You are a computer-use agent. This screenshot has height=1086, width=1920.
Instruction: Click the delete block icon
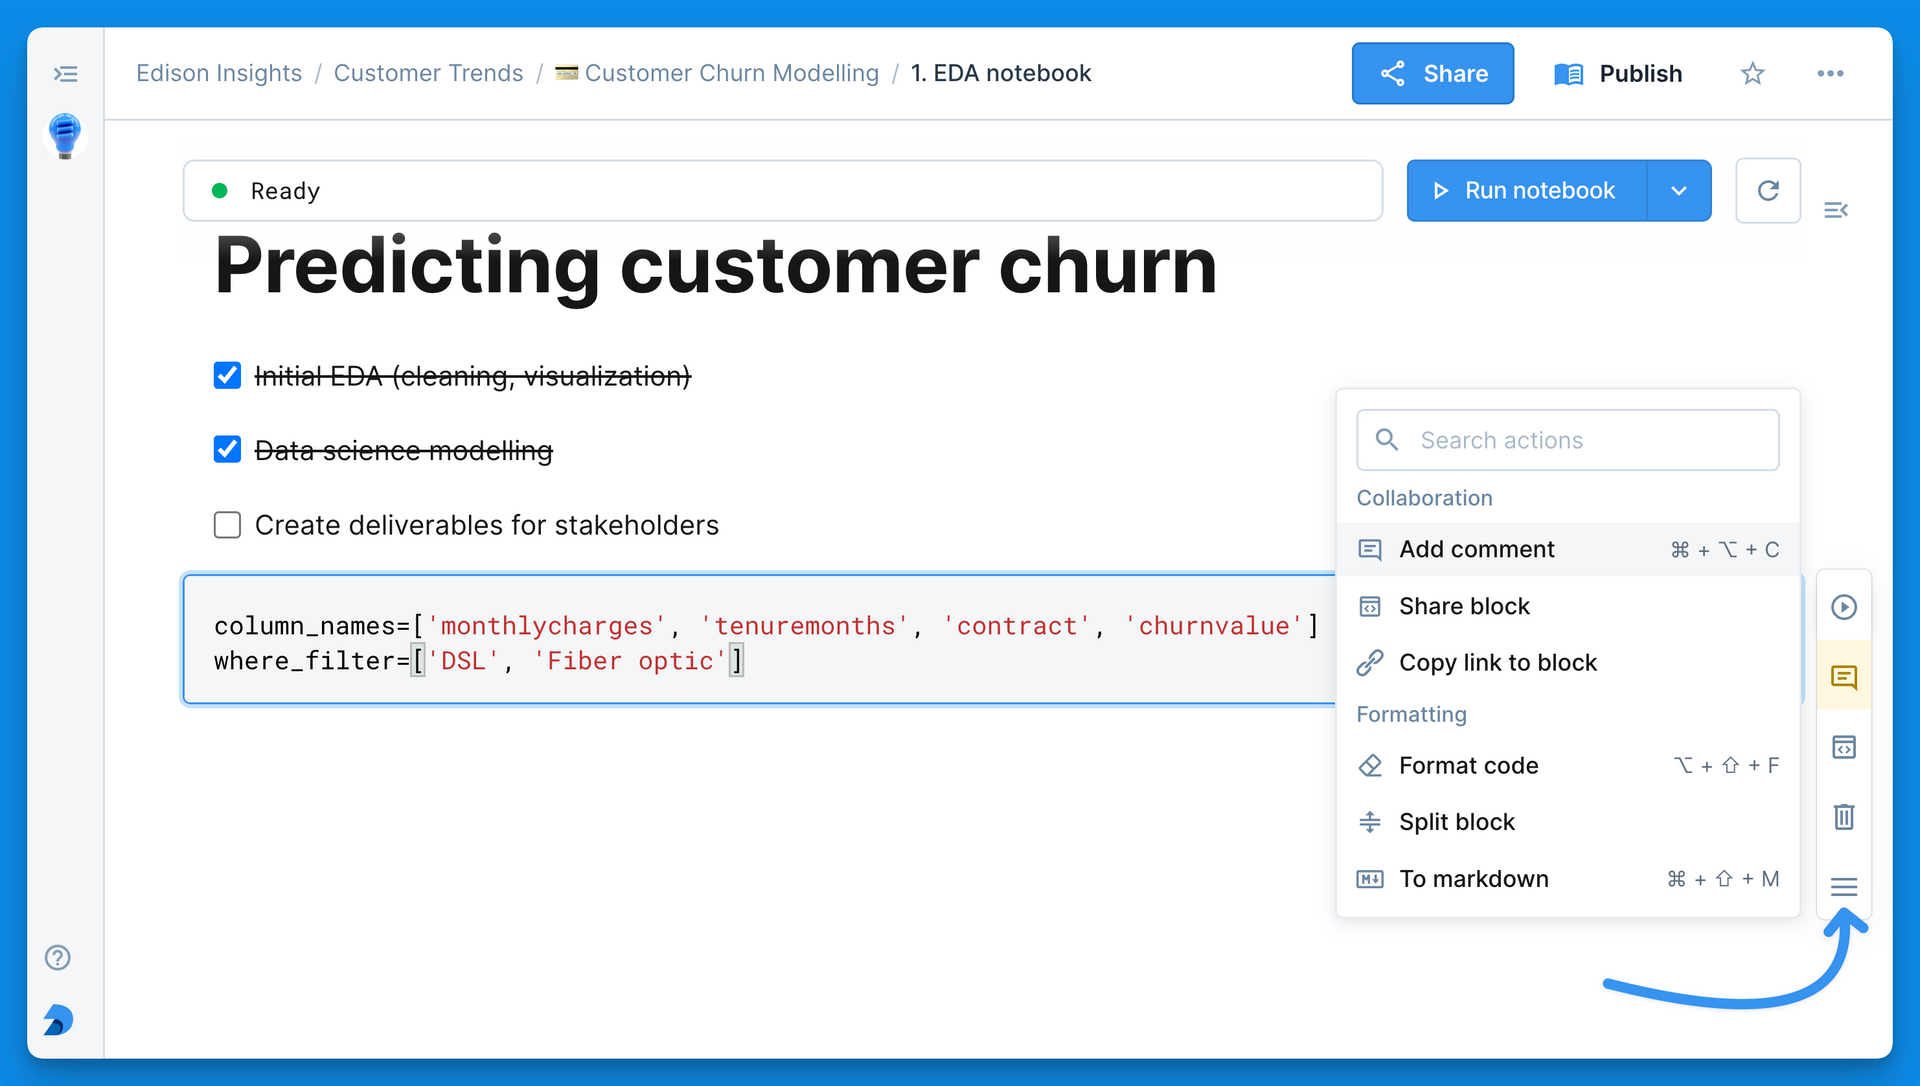point(1845,816)
